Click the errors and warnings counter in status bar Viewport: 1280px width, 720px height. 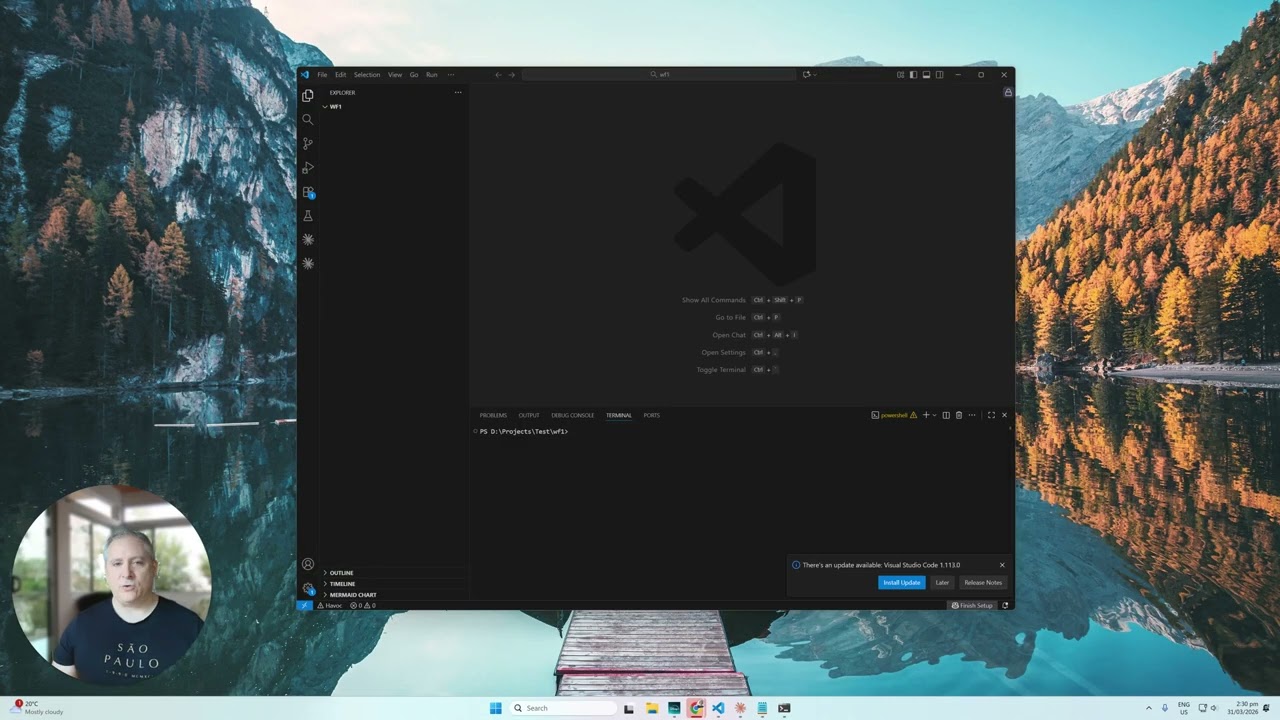tap(362, 605)
